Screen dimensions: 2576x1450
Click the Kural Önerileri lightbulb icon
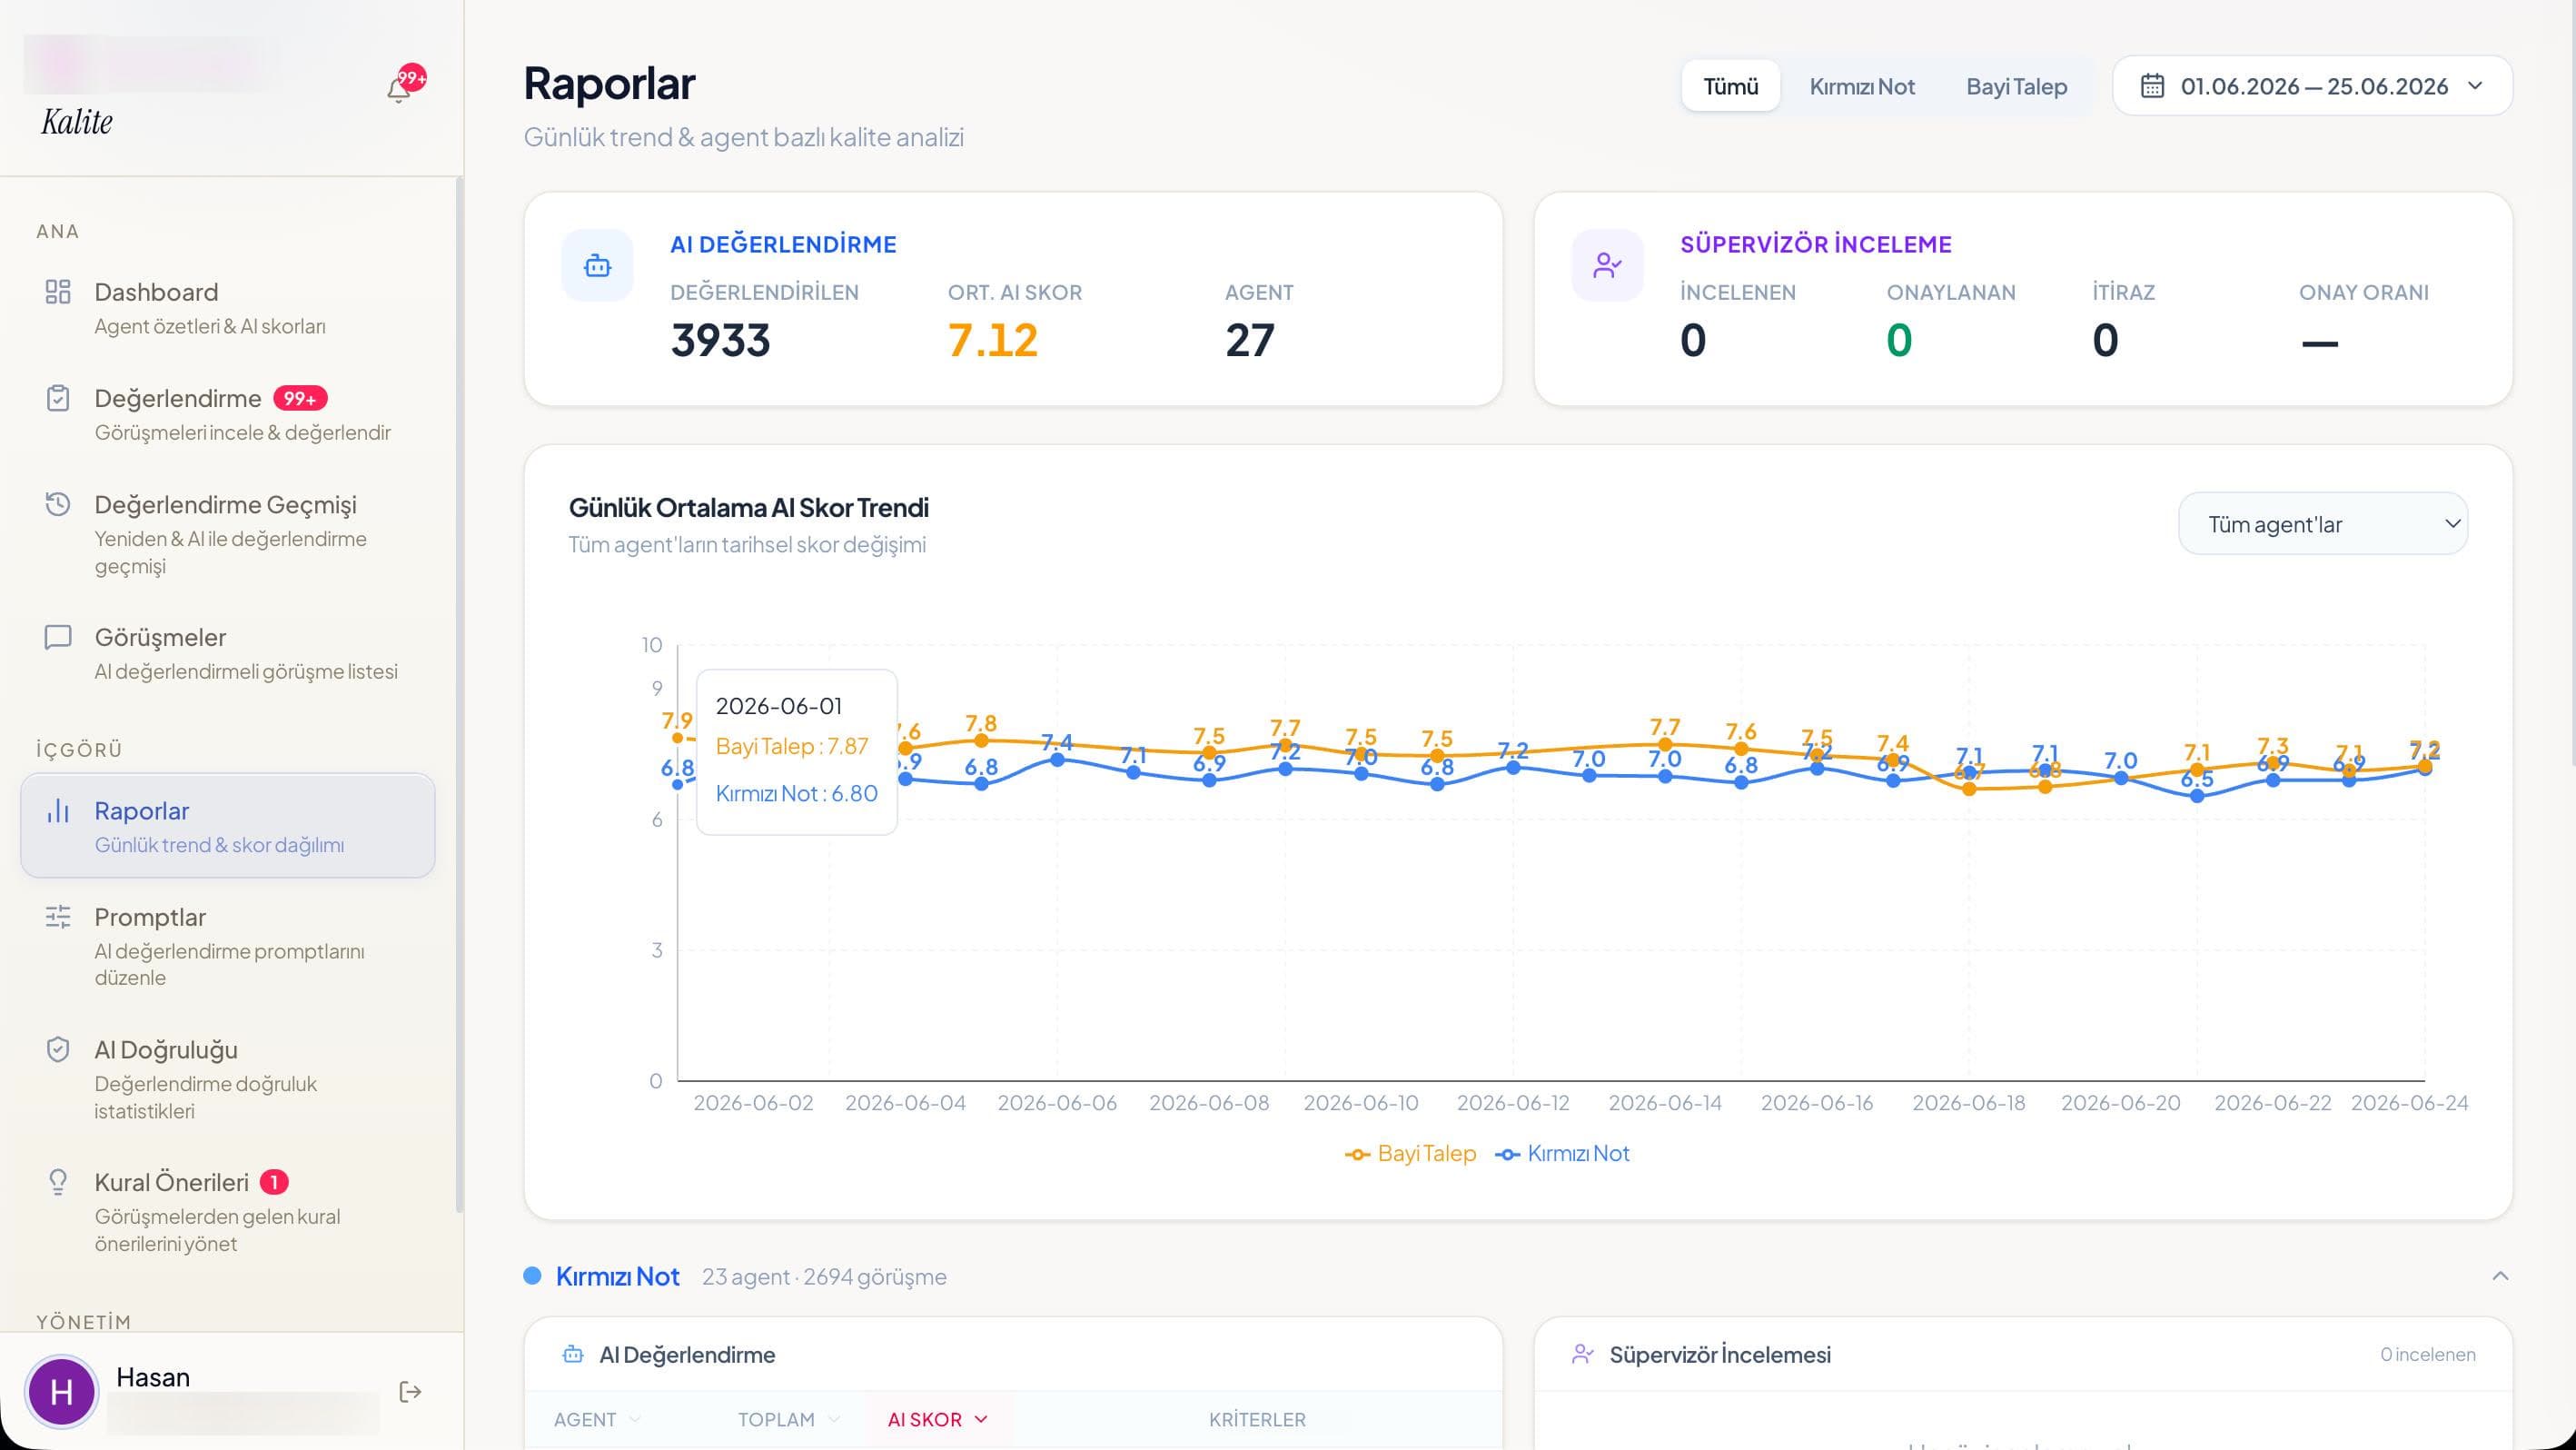click(x=58, y=1182)
